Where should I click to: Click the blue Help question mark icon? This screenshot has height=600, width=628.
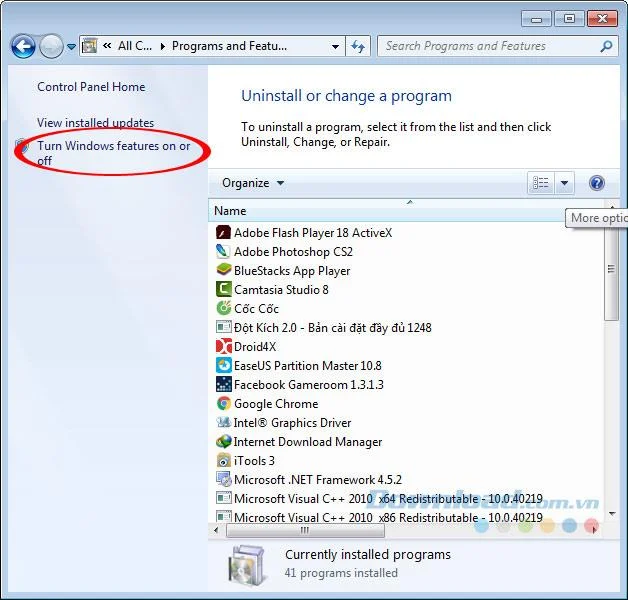(x=596, y=183)
